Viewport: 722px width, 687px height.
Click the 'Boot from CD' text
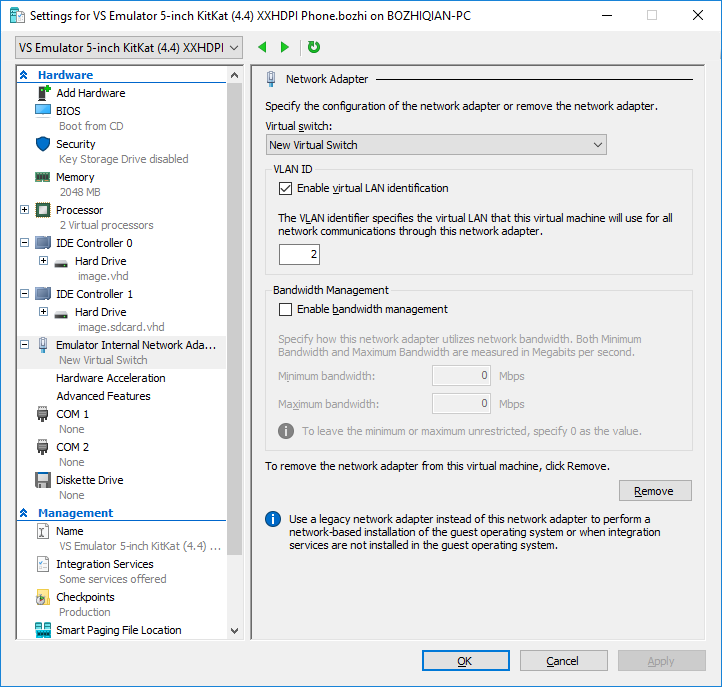point(91,126)
